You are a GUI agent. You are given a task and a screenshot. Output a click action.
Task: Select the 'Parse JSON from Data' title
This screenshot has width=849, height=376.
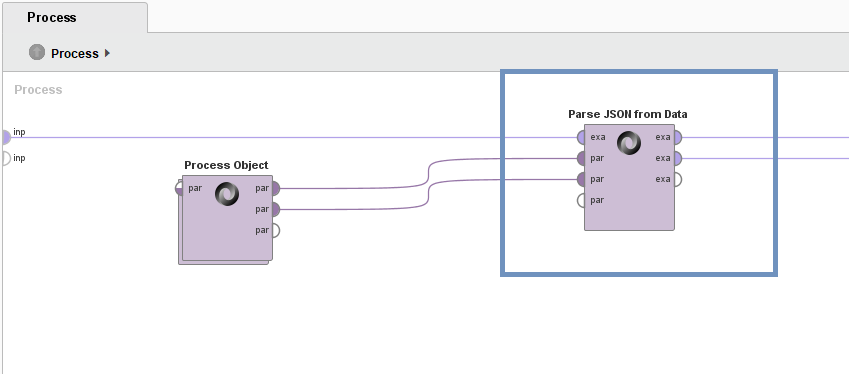click(x=628, y=114)
